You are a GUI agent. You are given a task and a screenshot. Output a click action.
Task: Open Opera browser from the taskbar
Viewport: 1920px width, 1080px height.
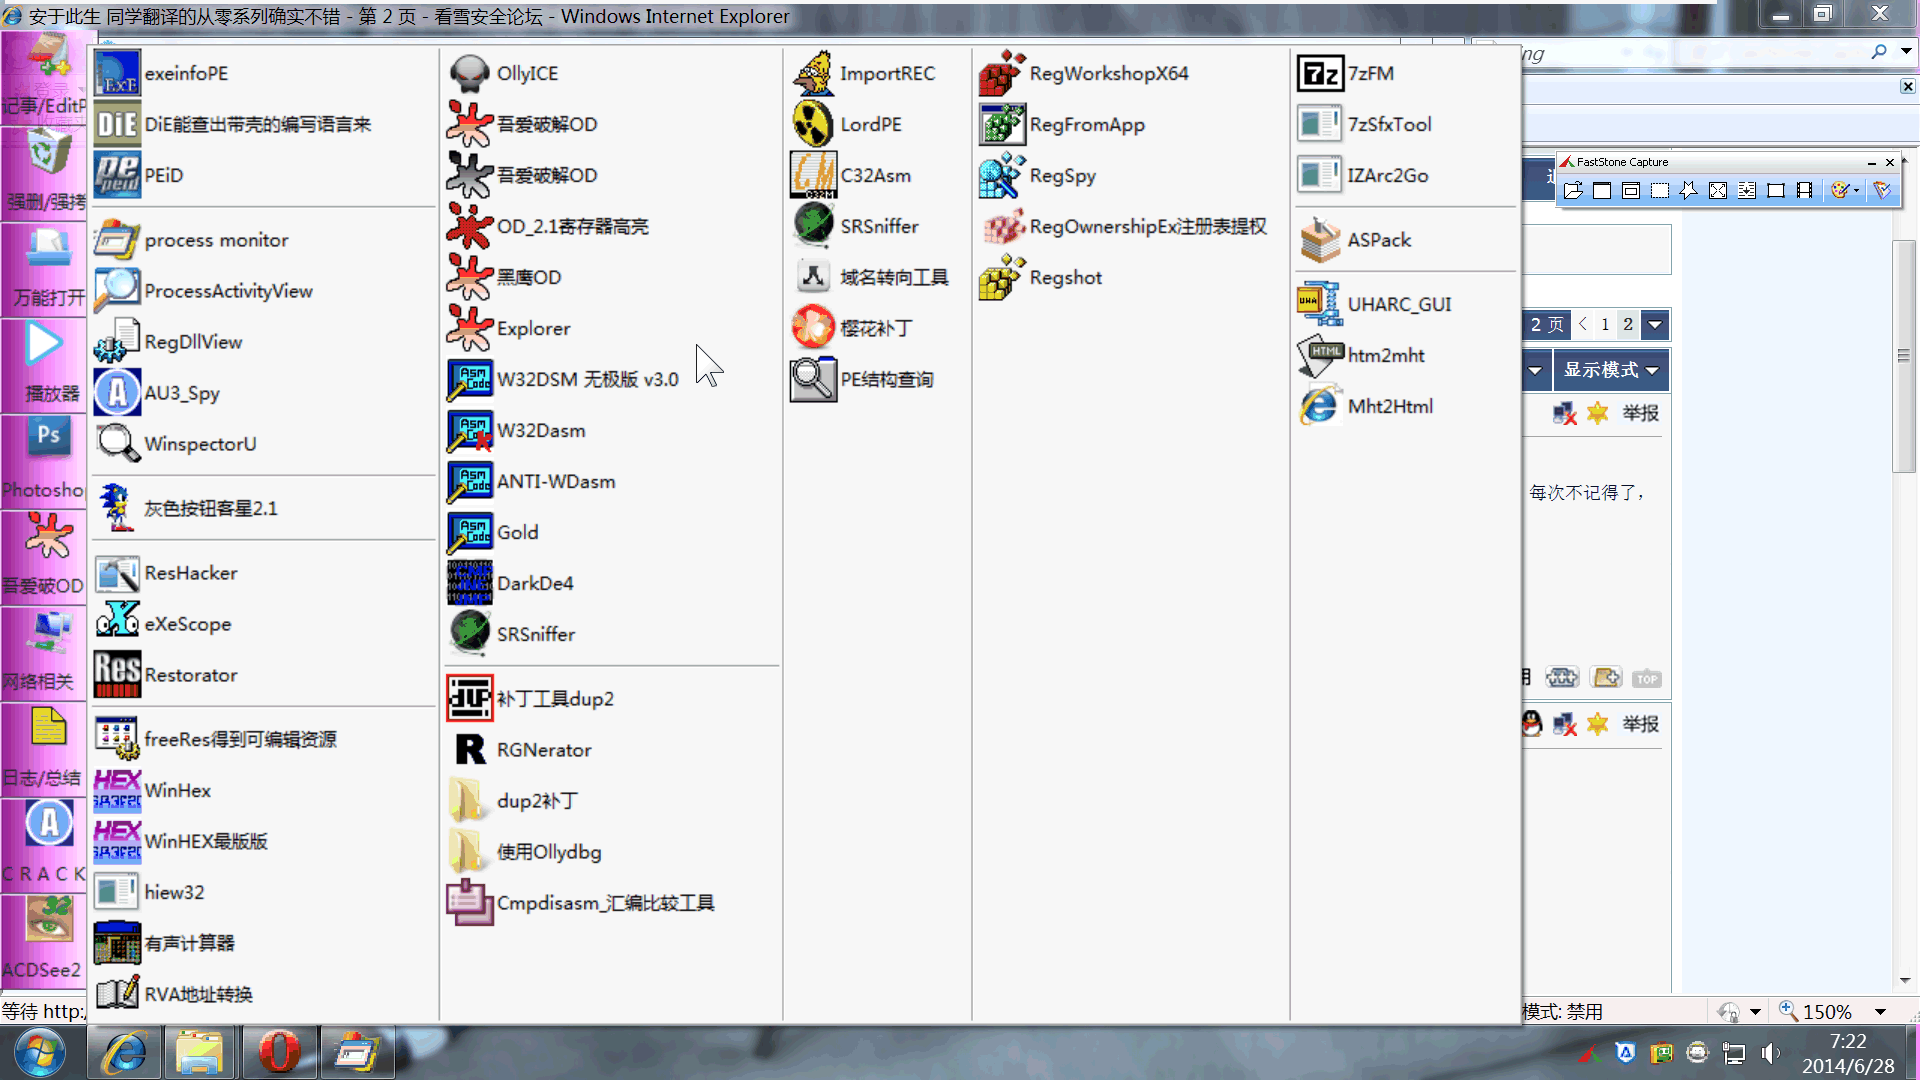pyautogui.click(x=279, y=1052)
